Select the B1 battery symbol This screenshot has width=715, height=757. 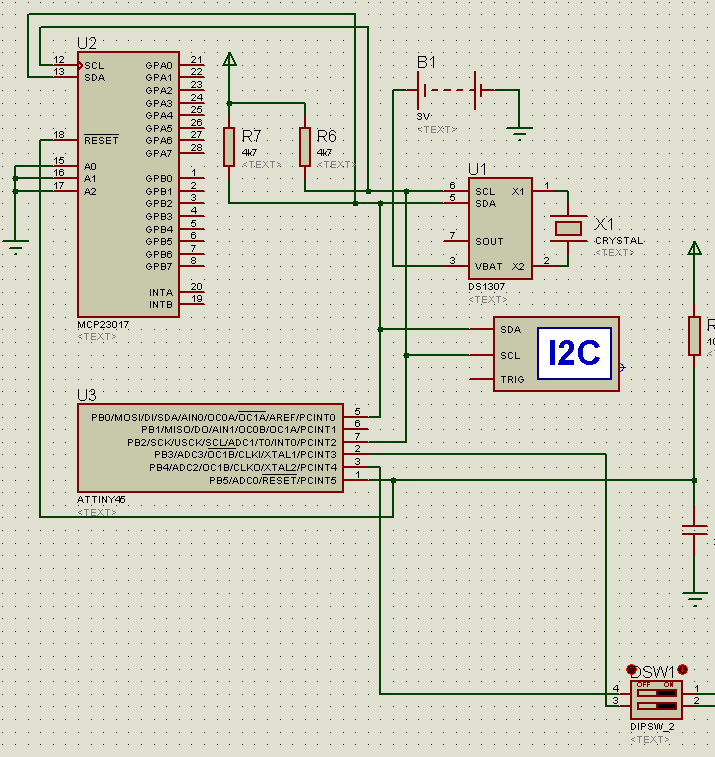pos(455,91)
